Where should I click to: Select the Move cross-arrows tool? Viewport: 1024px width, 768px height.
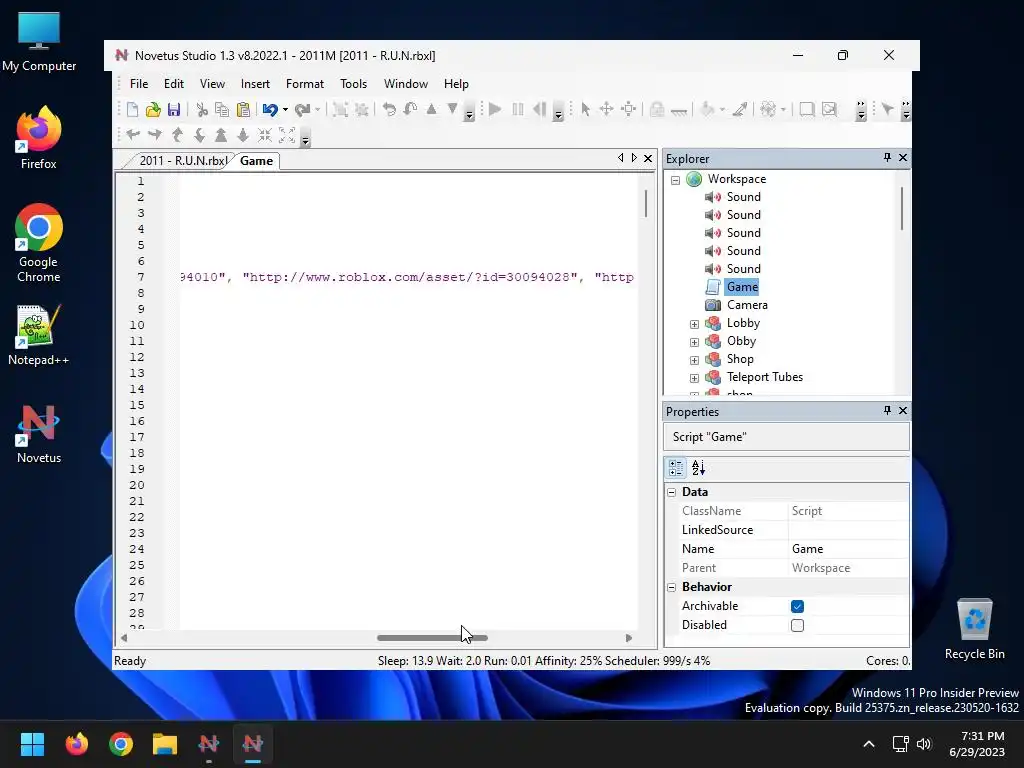[607, 110]
